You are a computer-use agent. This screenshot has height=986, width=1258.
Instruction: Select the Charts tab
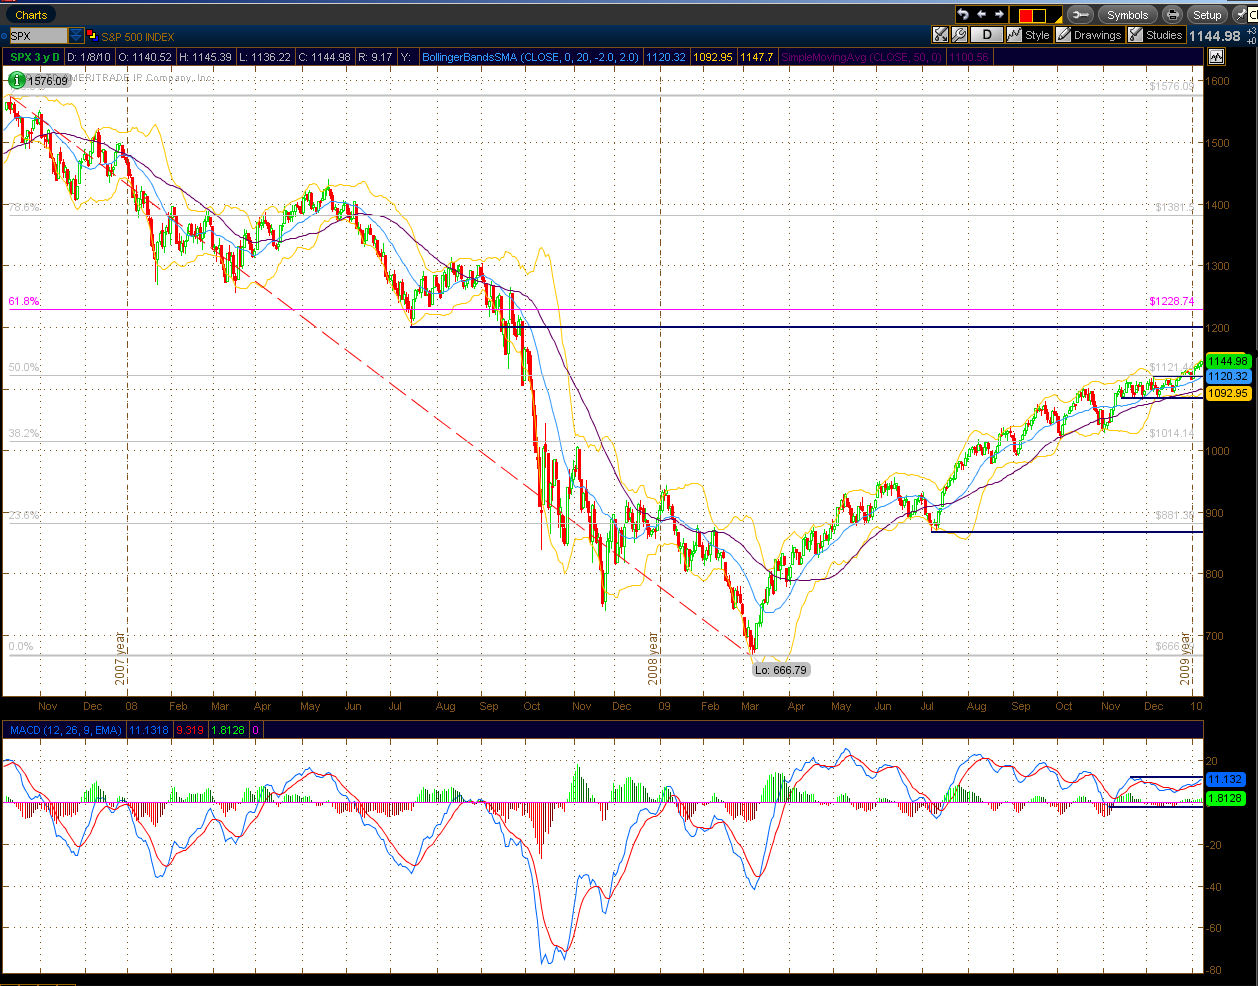click(31, 15)
